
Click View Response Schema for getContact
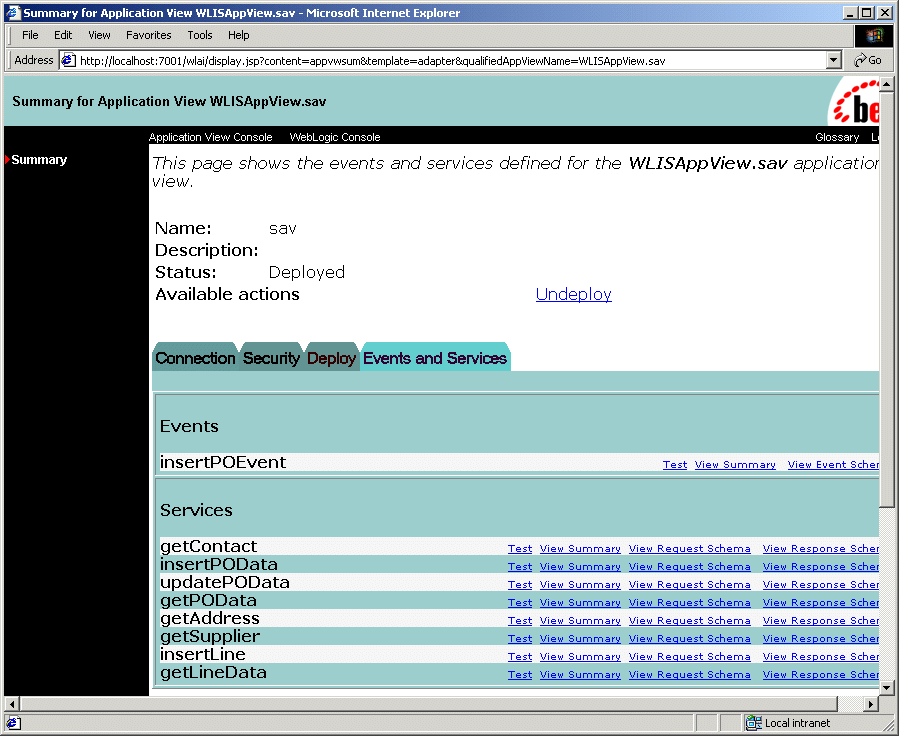[x=820, y=549]
